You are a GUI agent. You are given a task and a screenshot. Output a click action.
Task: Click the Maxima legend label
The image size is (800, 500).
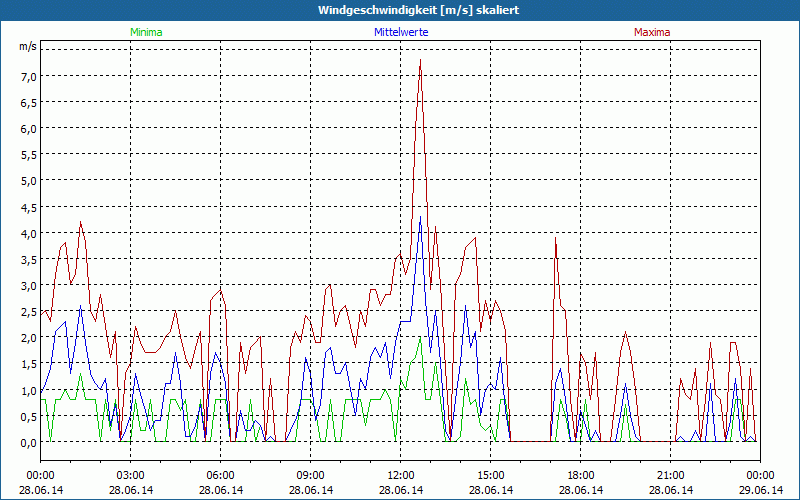pos(652,32)
